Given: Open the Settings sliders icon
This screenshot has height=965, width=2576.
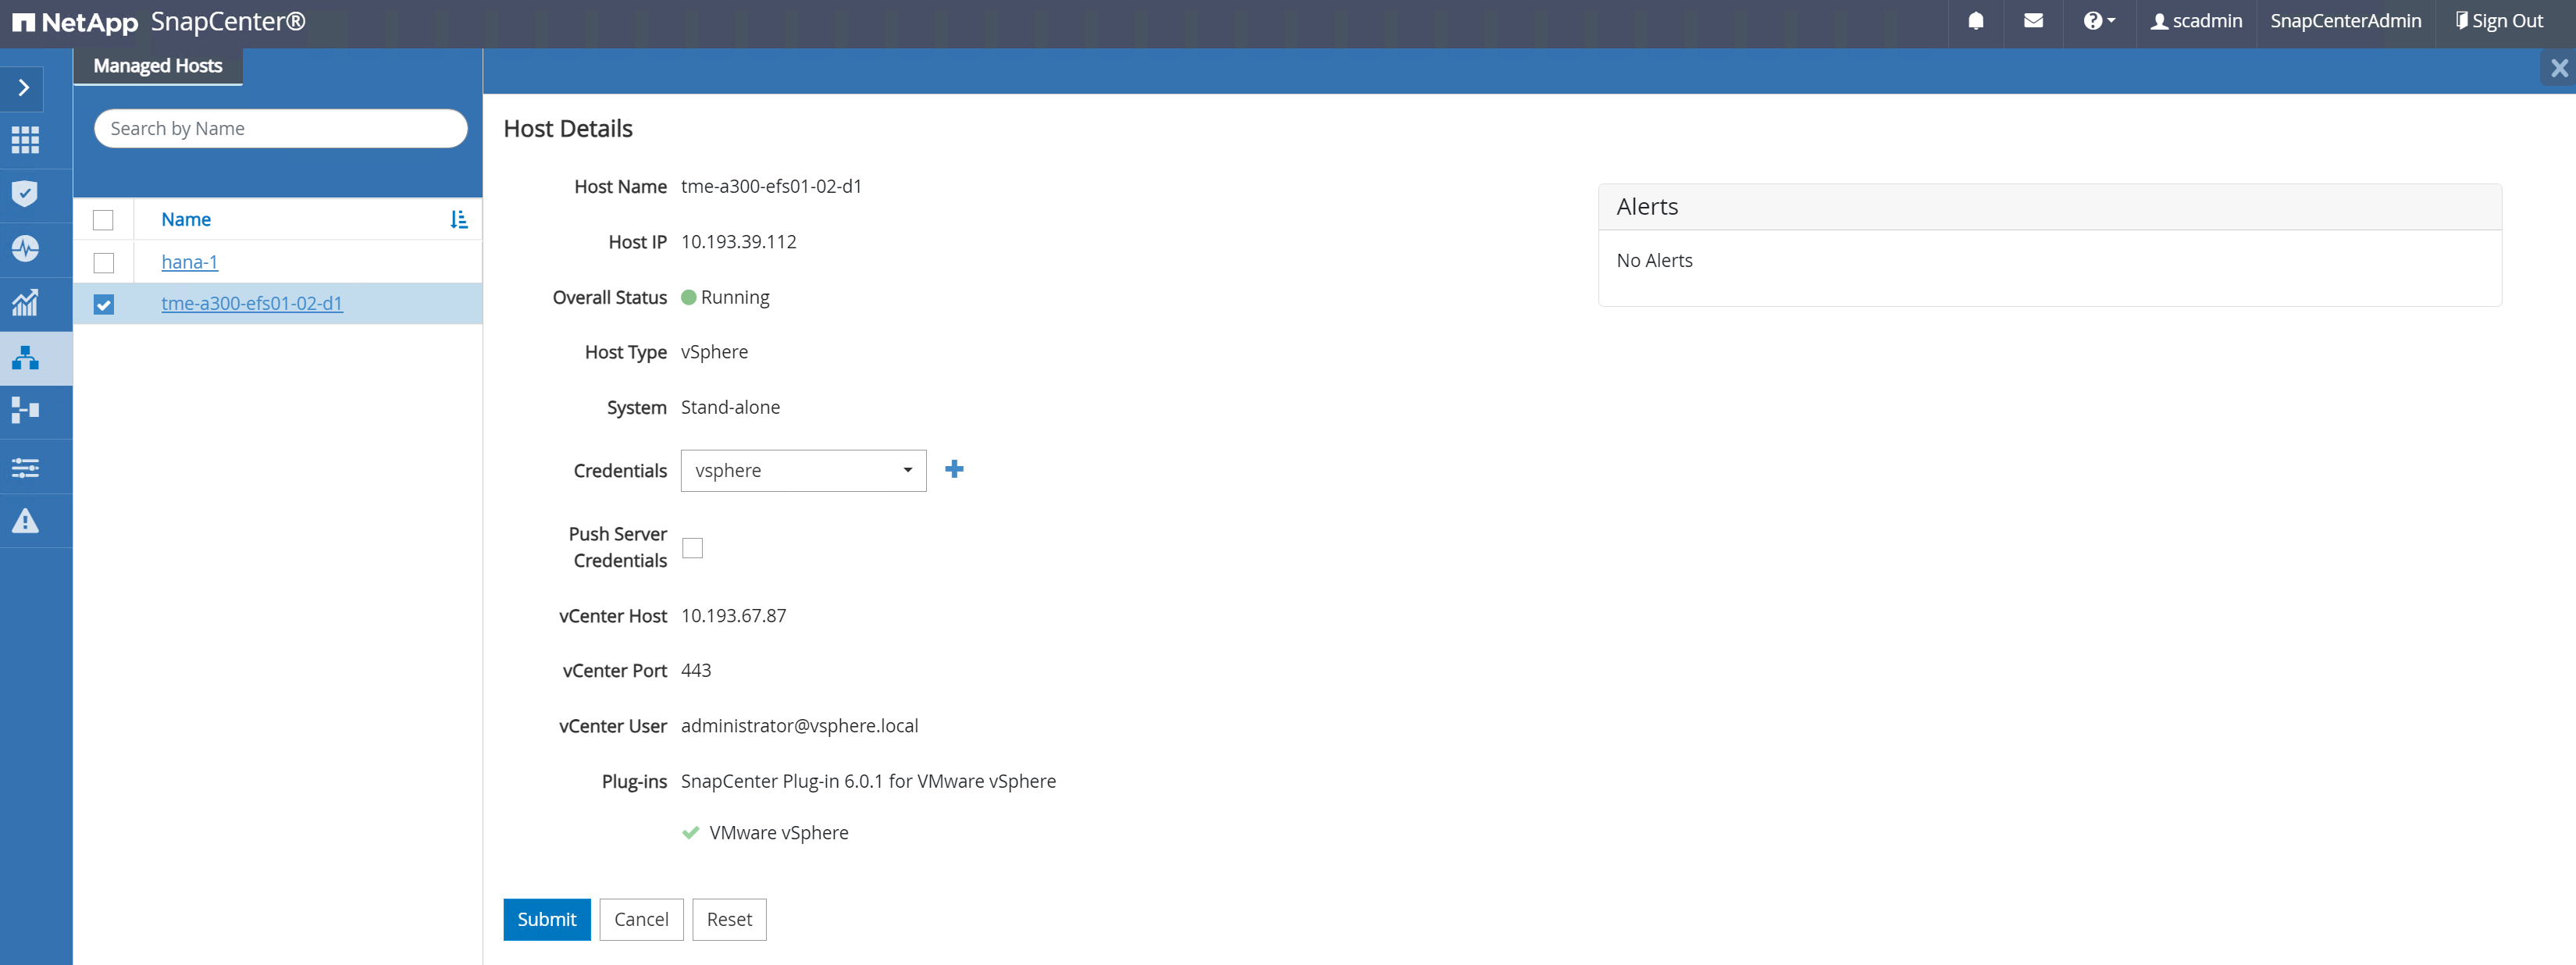Looking at the screenshot, I should pyautogui.click(x=25, y=467).
